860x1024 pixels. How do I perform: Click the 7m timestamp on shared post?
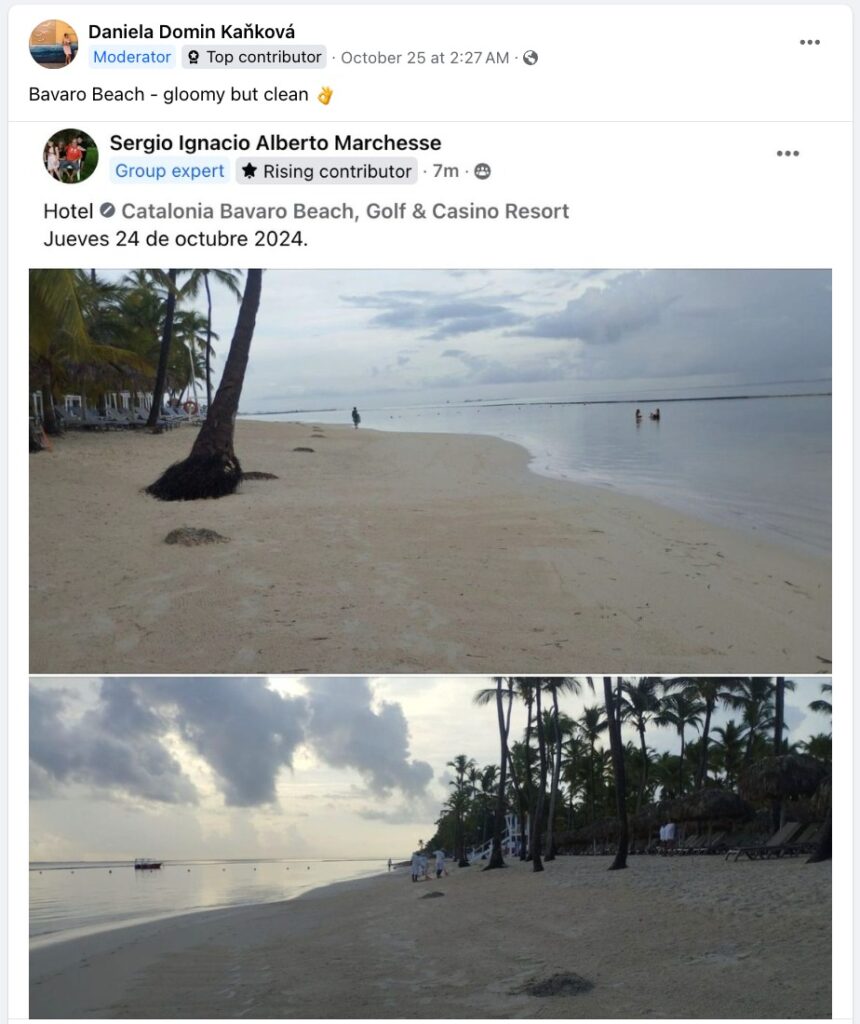click(446, 171)
